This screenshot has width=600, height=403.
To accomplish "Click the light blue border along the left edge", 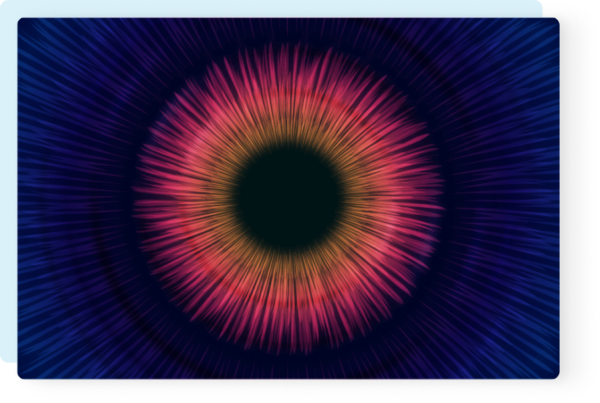I will pos(8,200).
